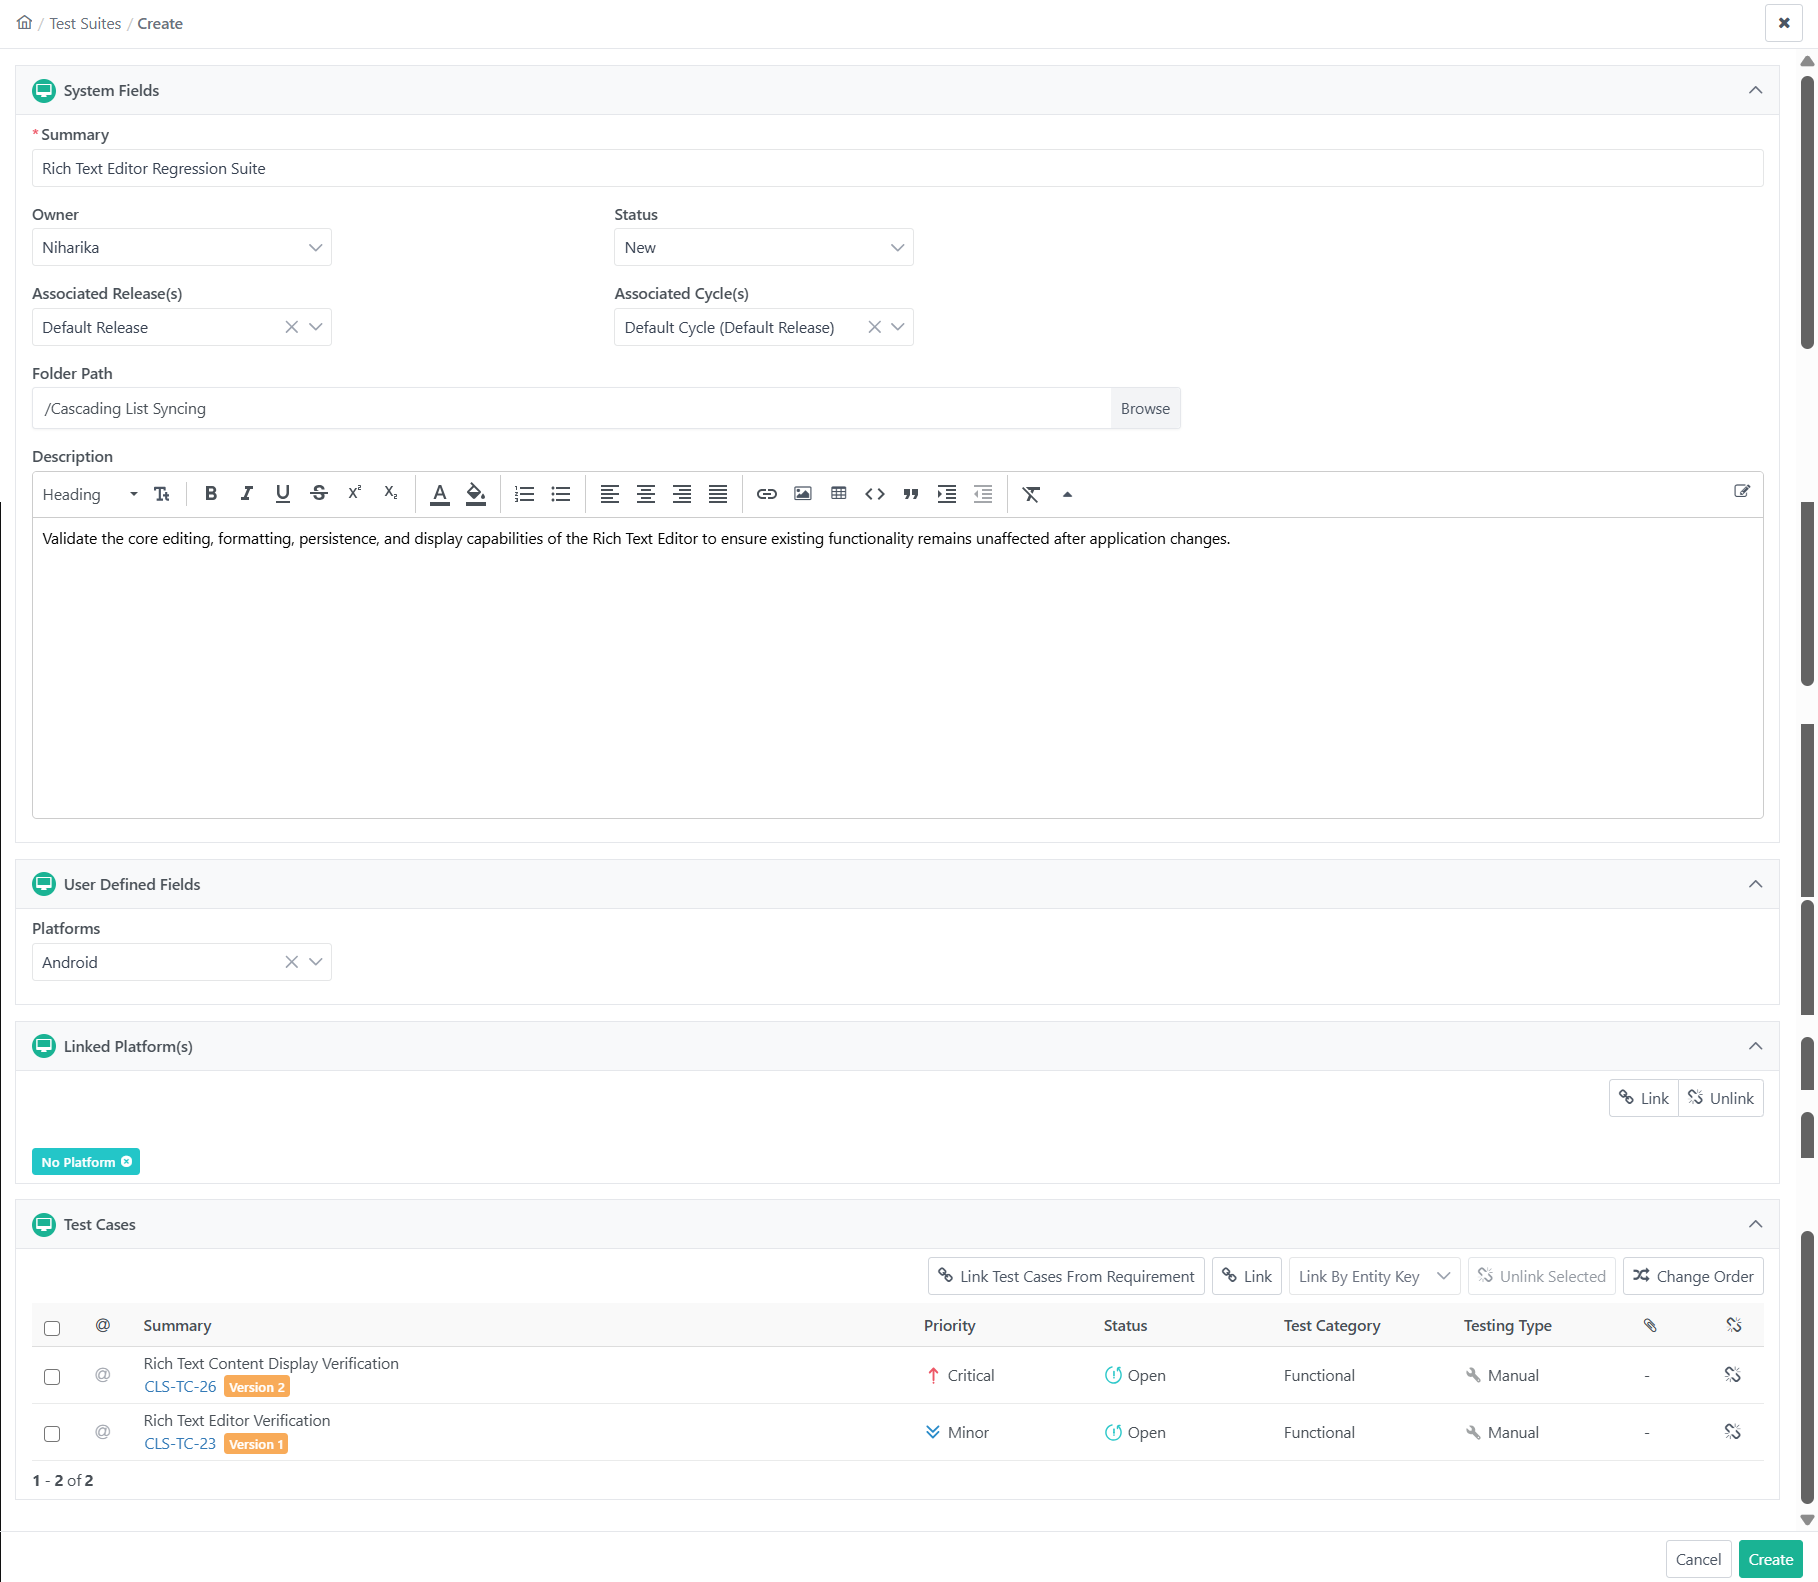This screenshot has width=1818, height=1582.
Task: Align description text right
Action: click(682, 494)
